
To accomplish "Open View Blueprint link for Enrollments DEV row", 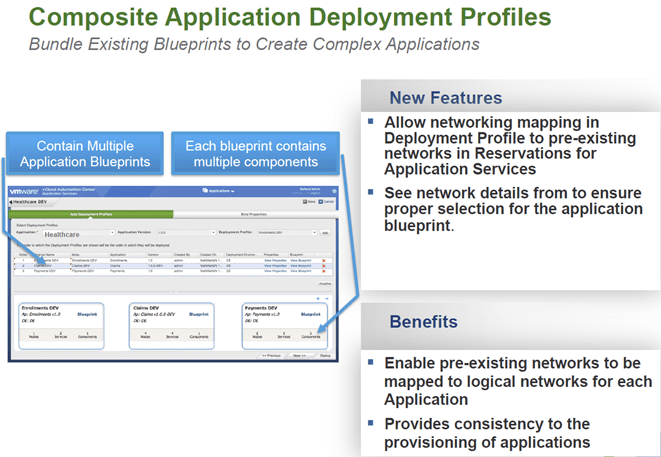I will click(302, 260).
